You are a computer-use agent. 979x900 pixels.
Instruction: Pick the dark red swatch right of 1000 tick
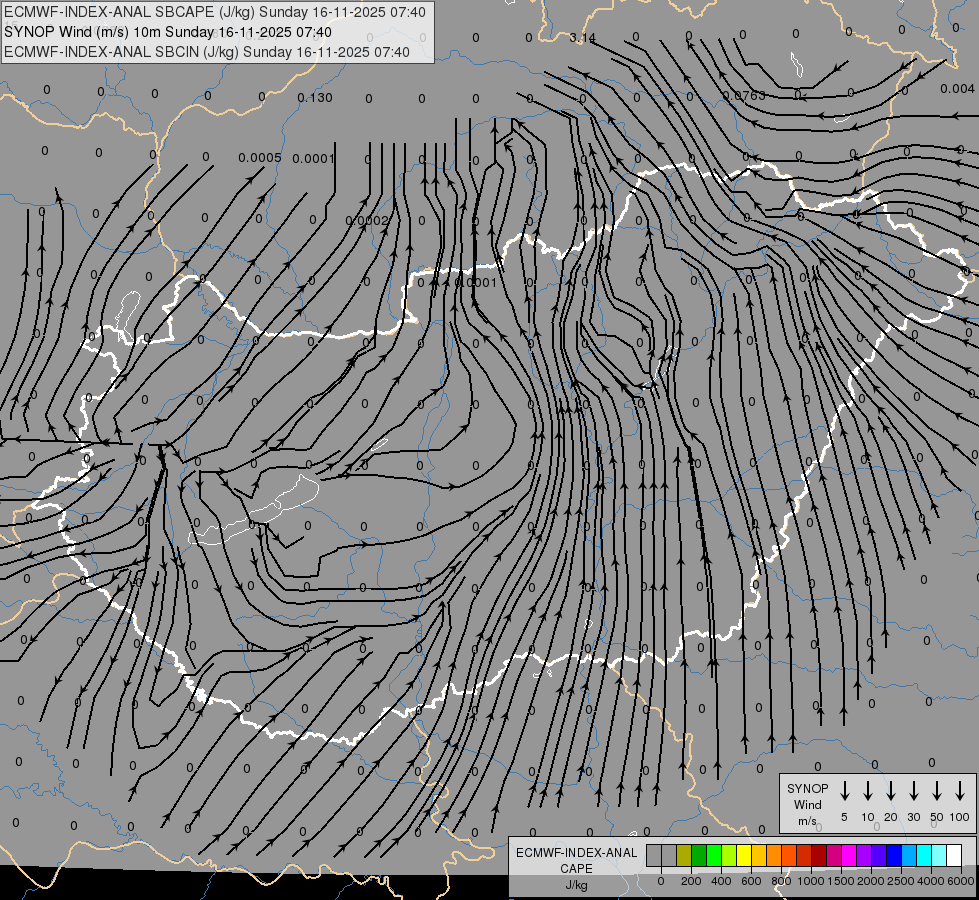click(819, 856)
